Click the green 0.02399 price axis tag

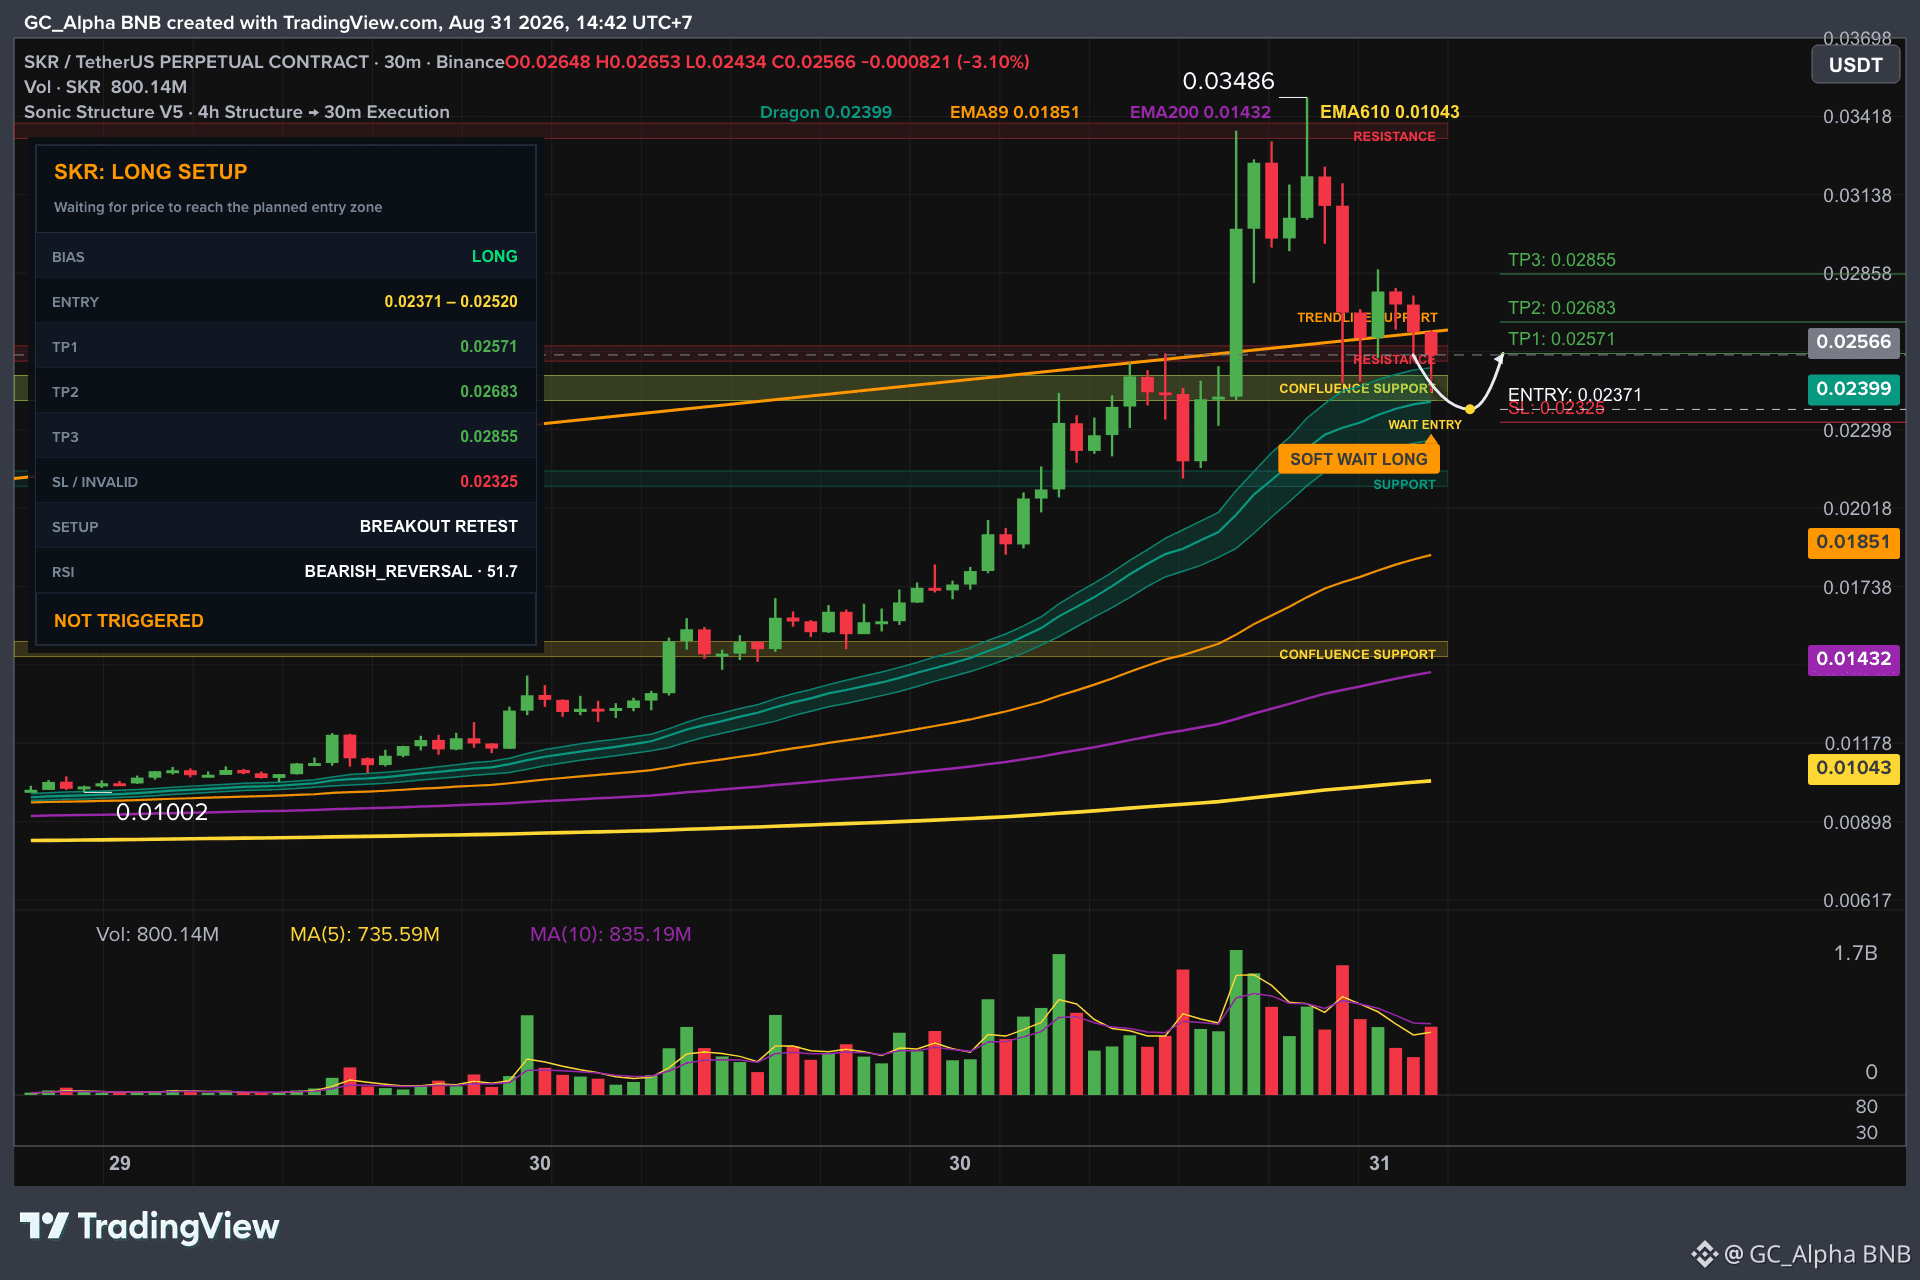pyautogui.click(x=1854, y=389)
